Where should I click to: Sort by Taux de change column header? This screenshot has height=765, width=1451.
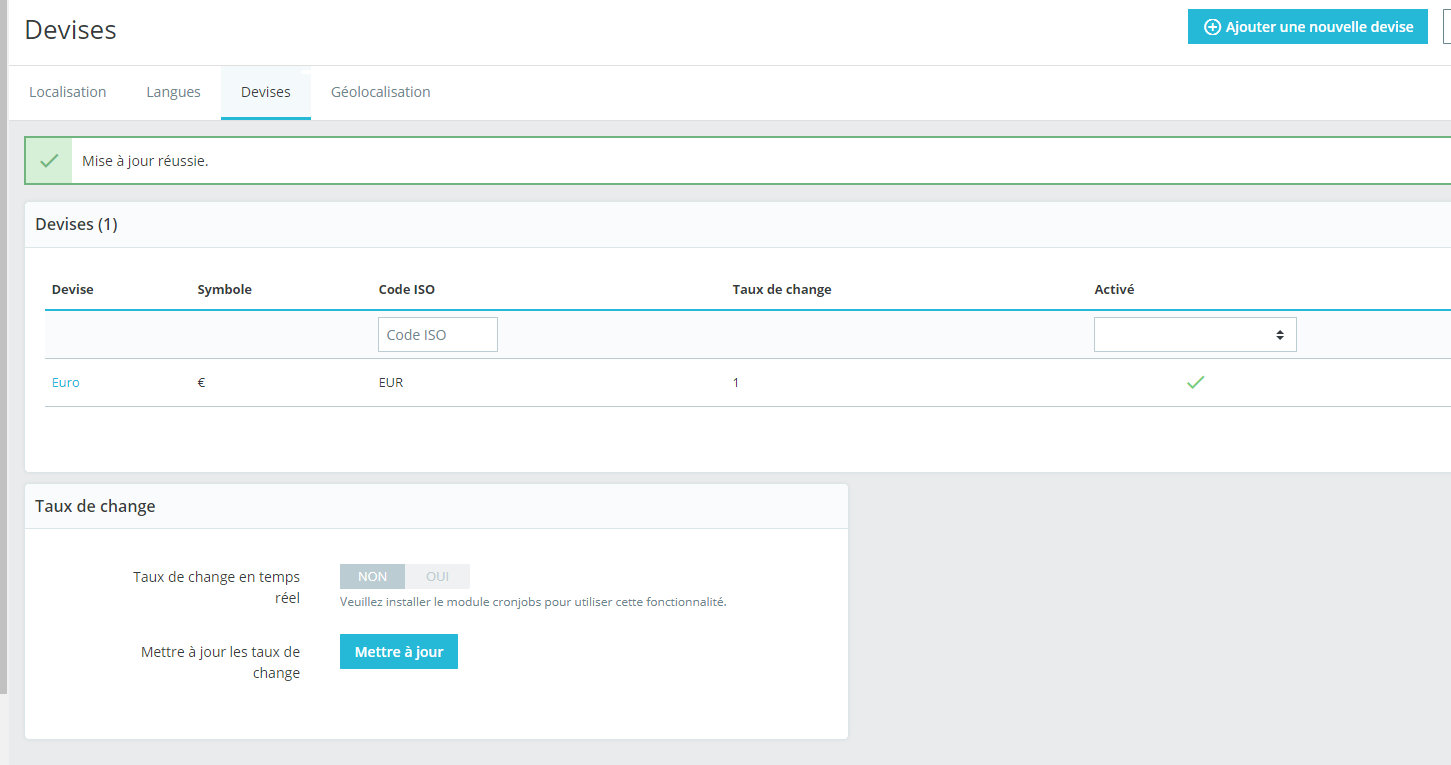pos(782,289)
